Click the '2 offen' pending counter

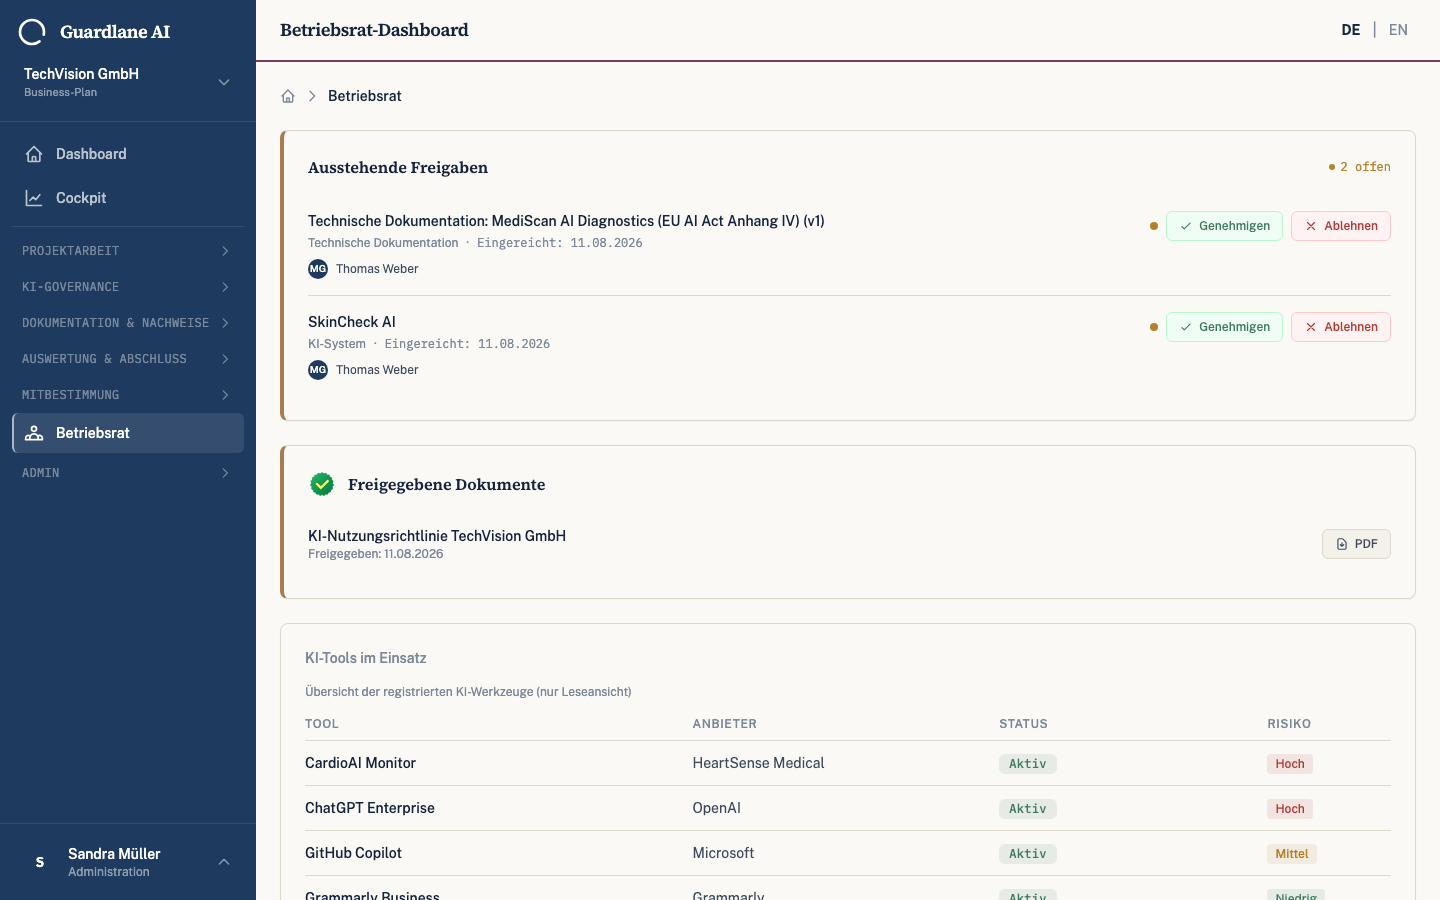pyautogui.click(x=1359, y=167)
